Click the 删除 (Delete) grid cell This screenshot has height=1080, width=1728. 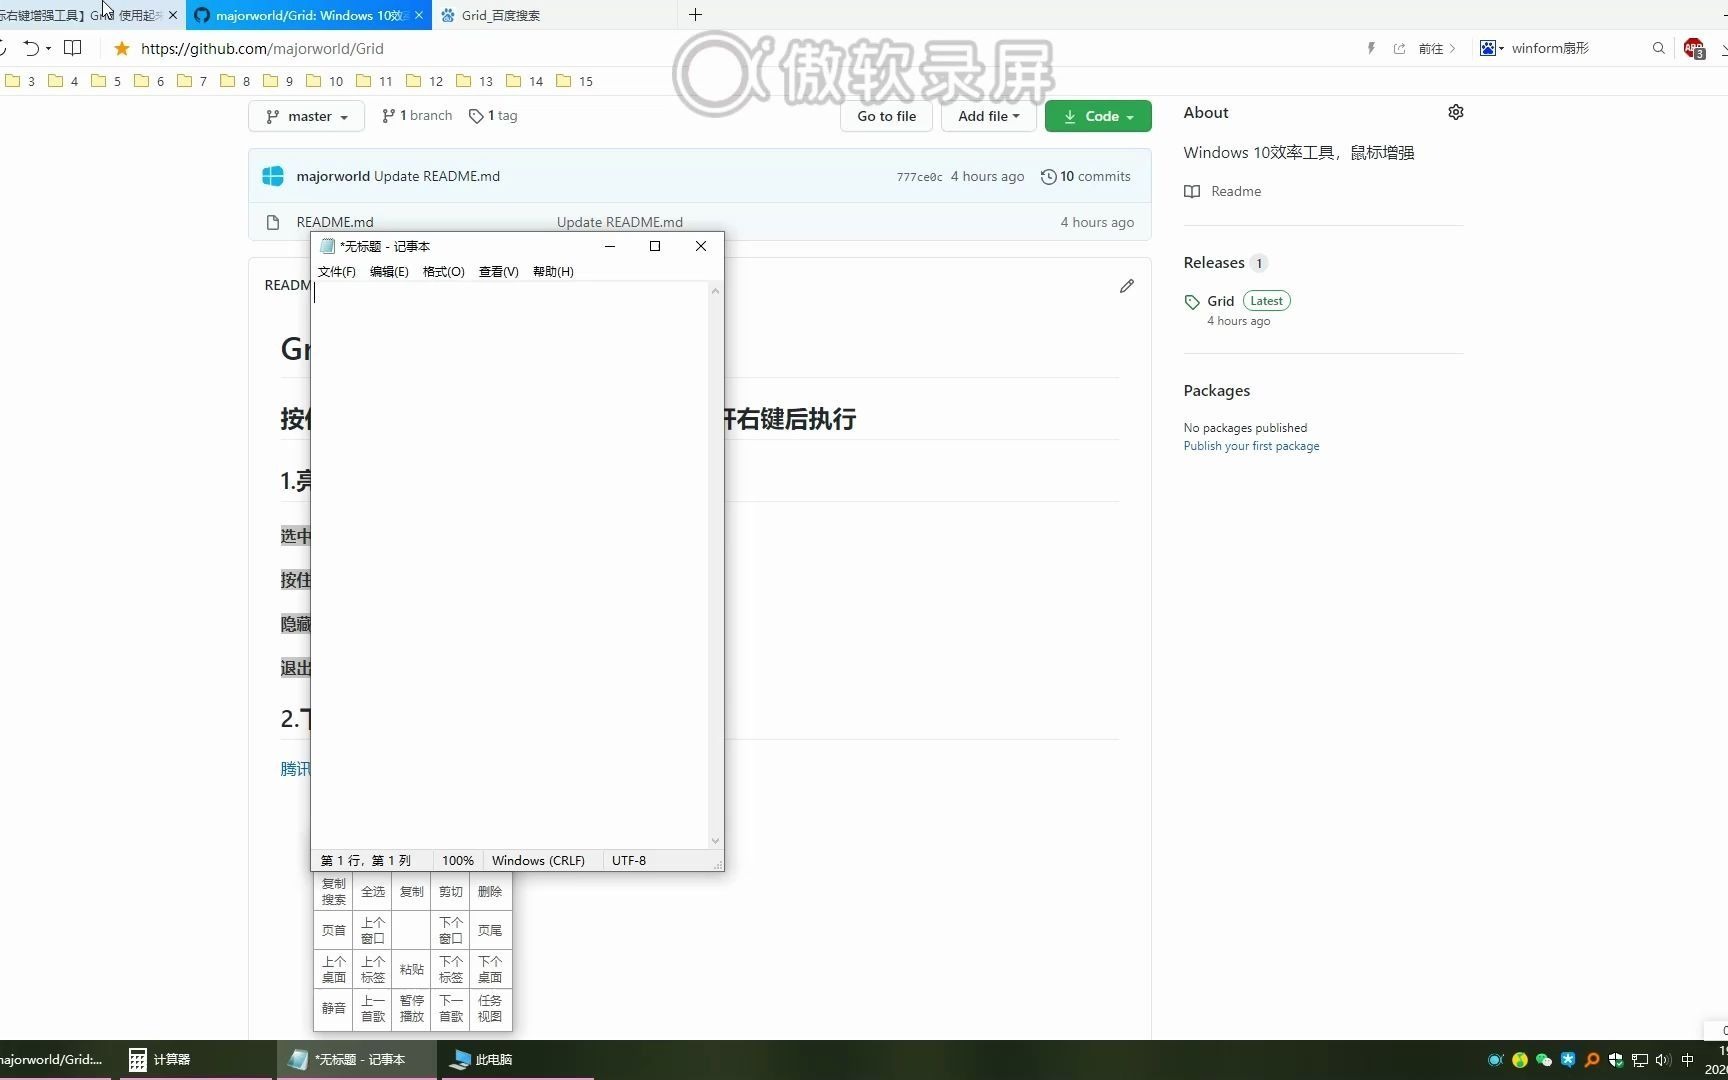pyautogui.click(x=489, y=891)
